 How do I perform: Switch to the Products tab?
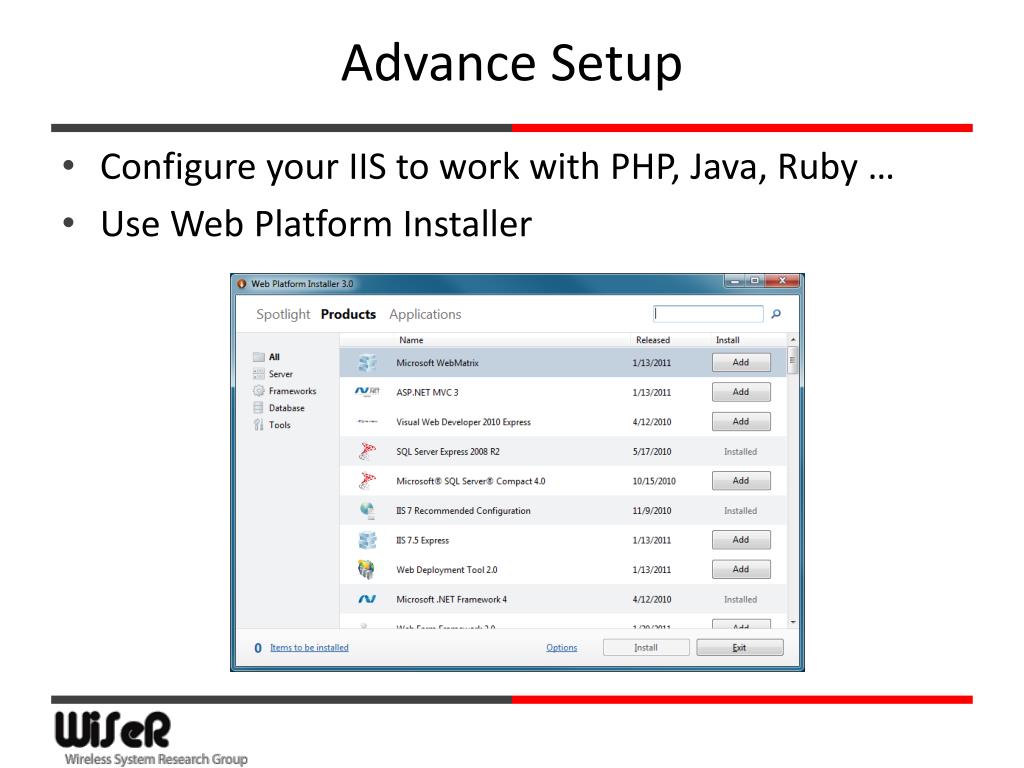click(x=348, y=314)
